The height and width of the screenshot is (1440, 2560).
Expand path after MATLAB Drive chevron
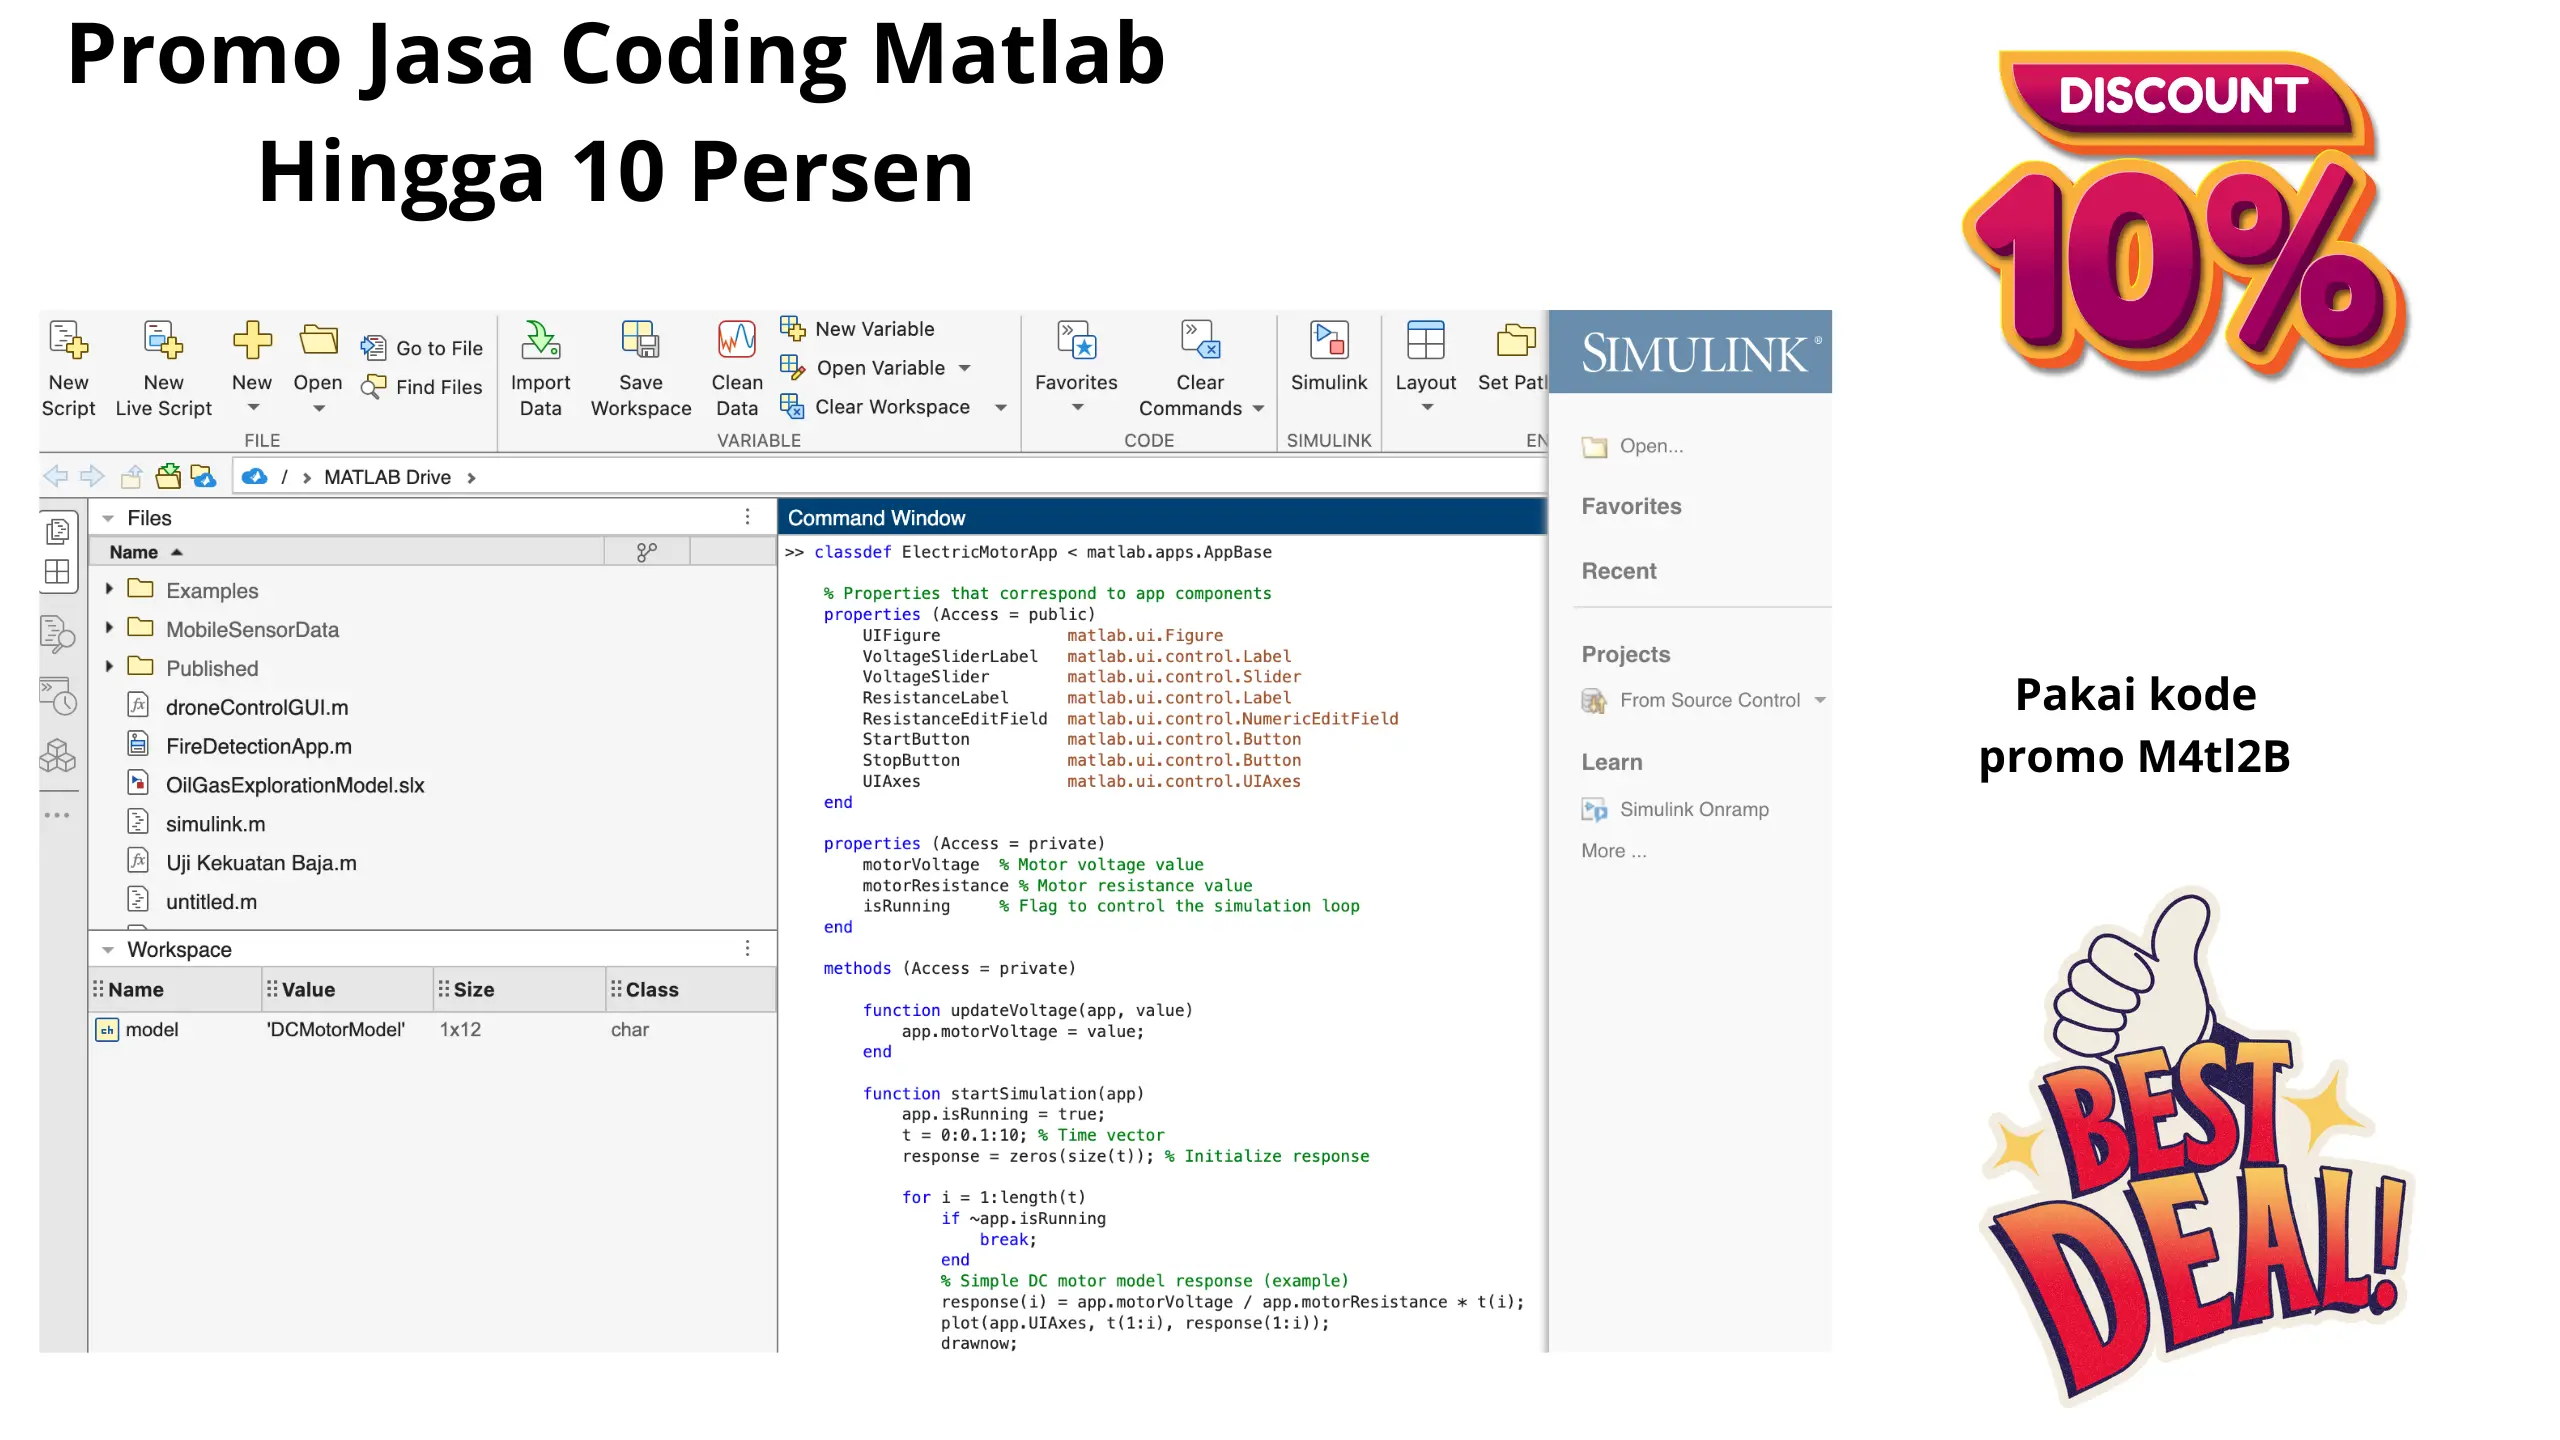tap(471, 478)
